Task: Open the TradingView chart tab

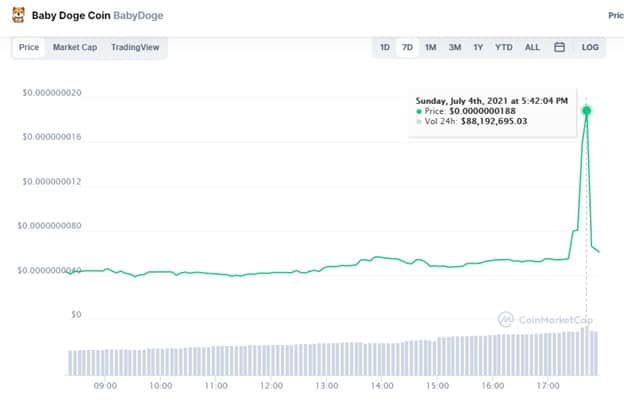Action: pyautogui.click(x=135, y=47)
